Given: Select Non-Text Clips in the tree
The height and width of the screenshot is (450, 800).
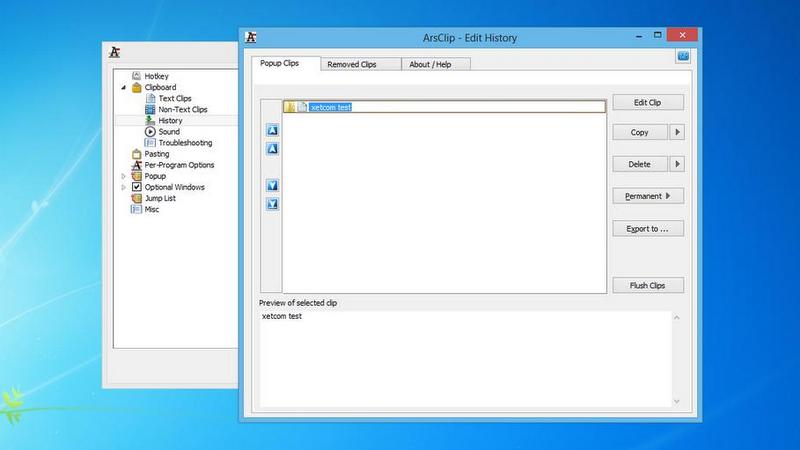Looking at the screenshot, I should pos(183,109).
